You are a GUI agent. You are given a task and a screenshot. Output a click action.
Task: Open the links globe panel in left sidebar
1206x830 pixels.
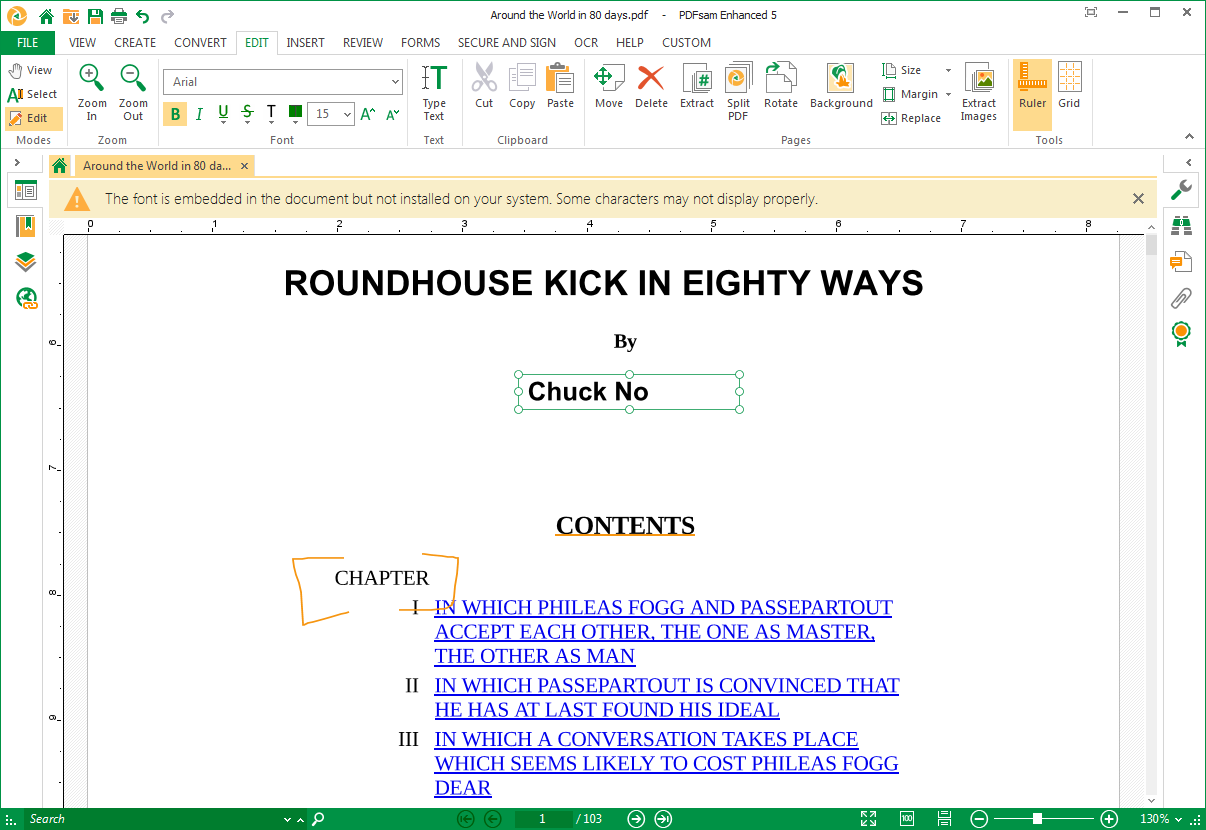tap(26, 297)
